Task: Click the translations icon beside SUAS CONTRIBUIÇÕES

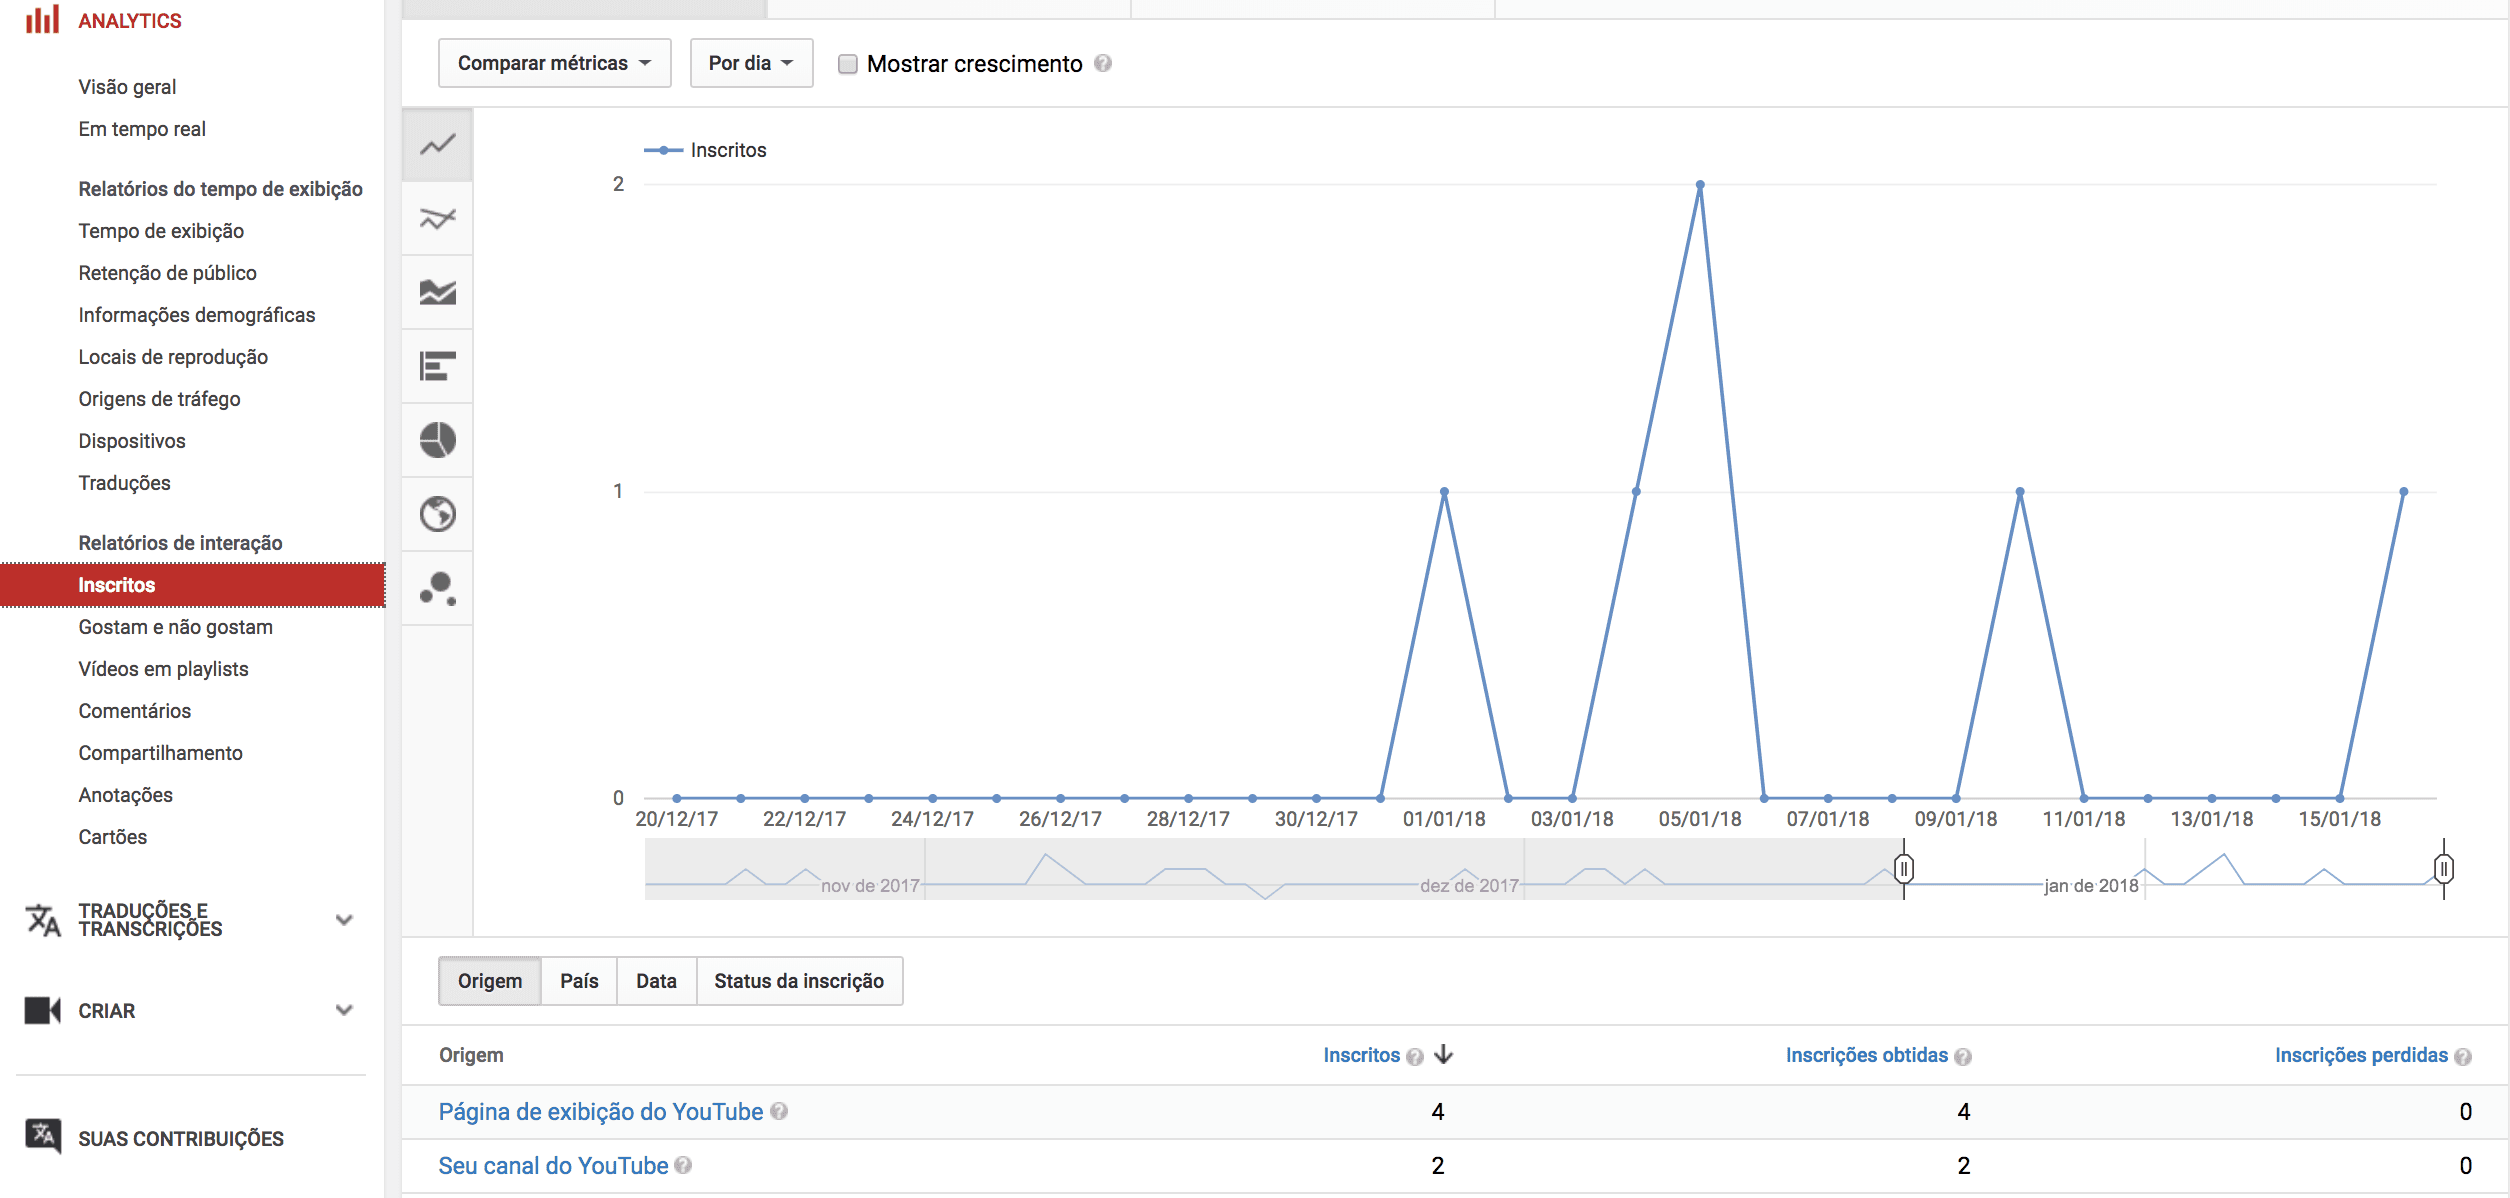Action: (x=42, y=1136)
